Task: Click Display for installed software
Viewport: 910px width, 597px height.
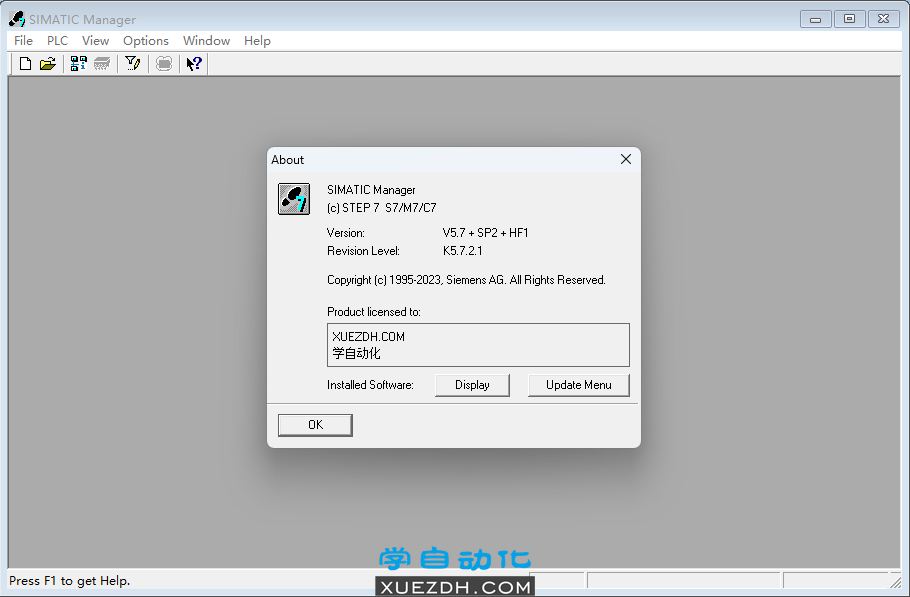Action: [472, 385]
